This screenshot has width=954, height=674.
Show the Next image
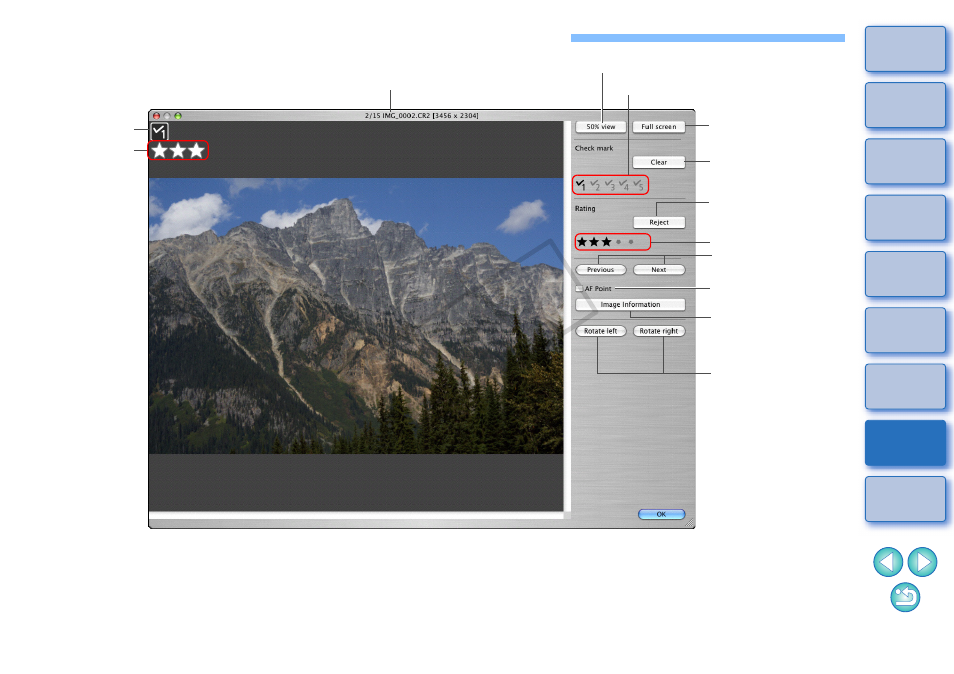[x=659, y=269]
